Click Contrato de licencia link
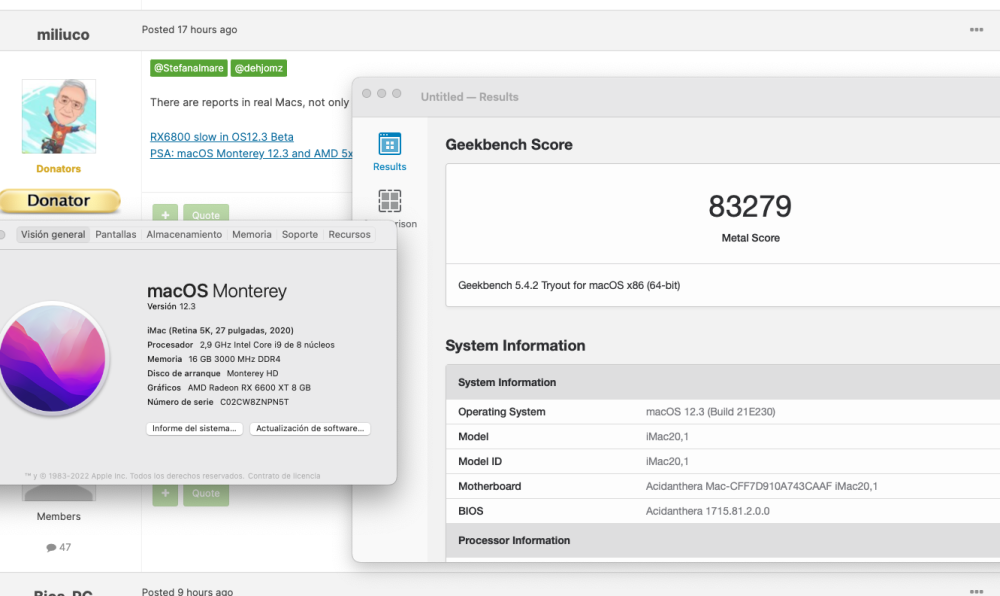 (284, 476)
